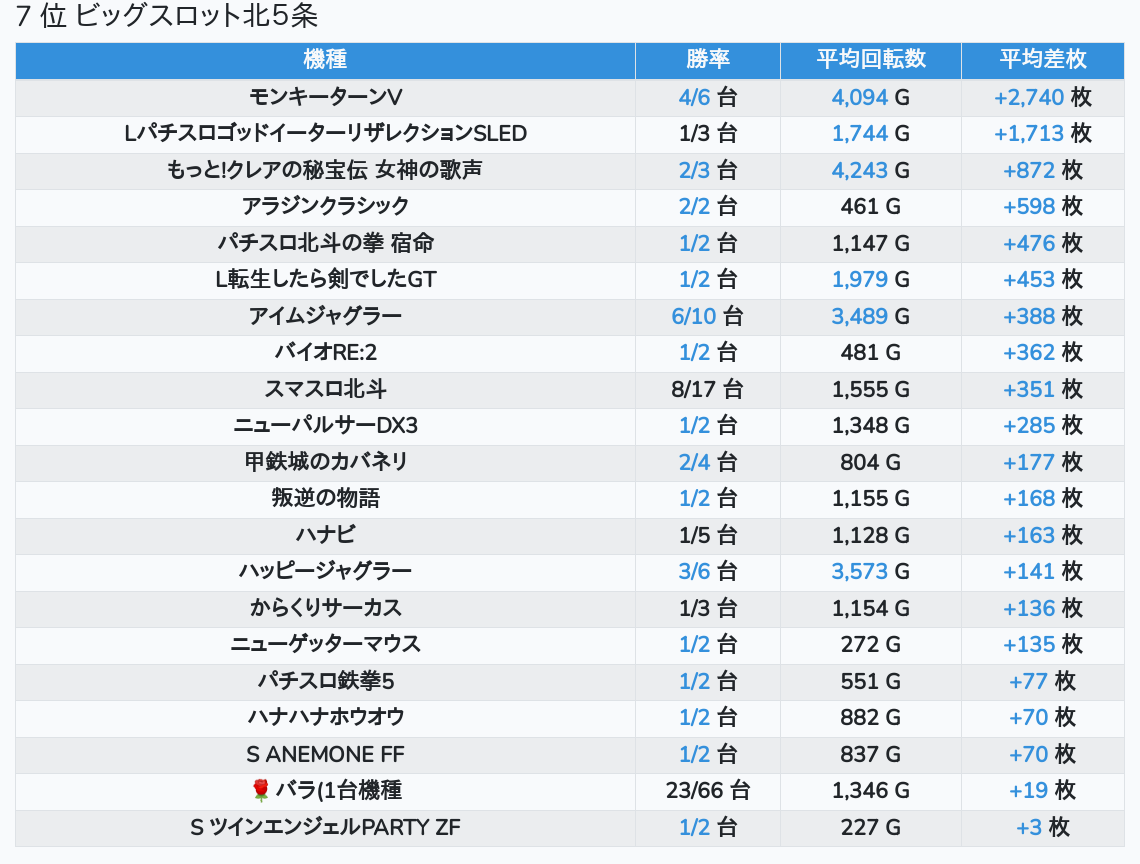This screenshot has width=1140, height=864.
Task: Click the +77 枚 value
Action: pyautogui.click(x=1043, y=681)
